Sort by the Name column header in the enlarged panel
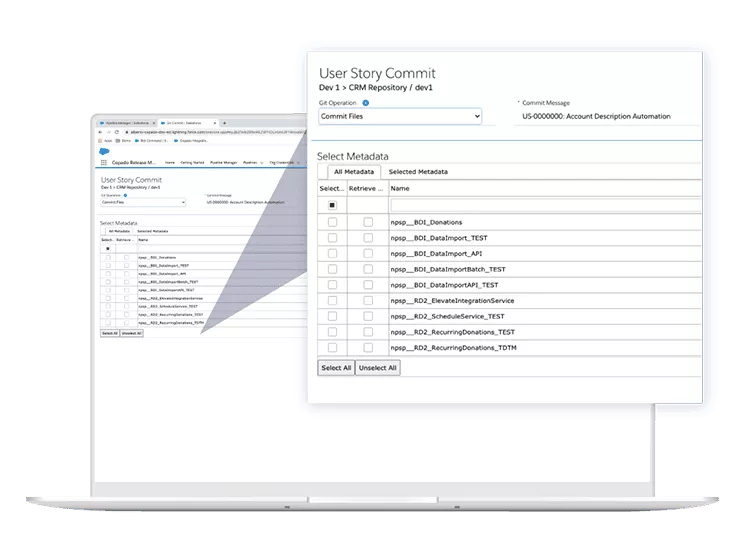Image resolution: width=745 pixels, height=544 pixels. coord(400,188)
